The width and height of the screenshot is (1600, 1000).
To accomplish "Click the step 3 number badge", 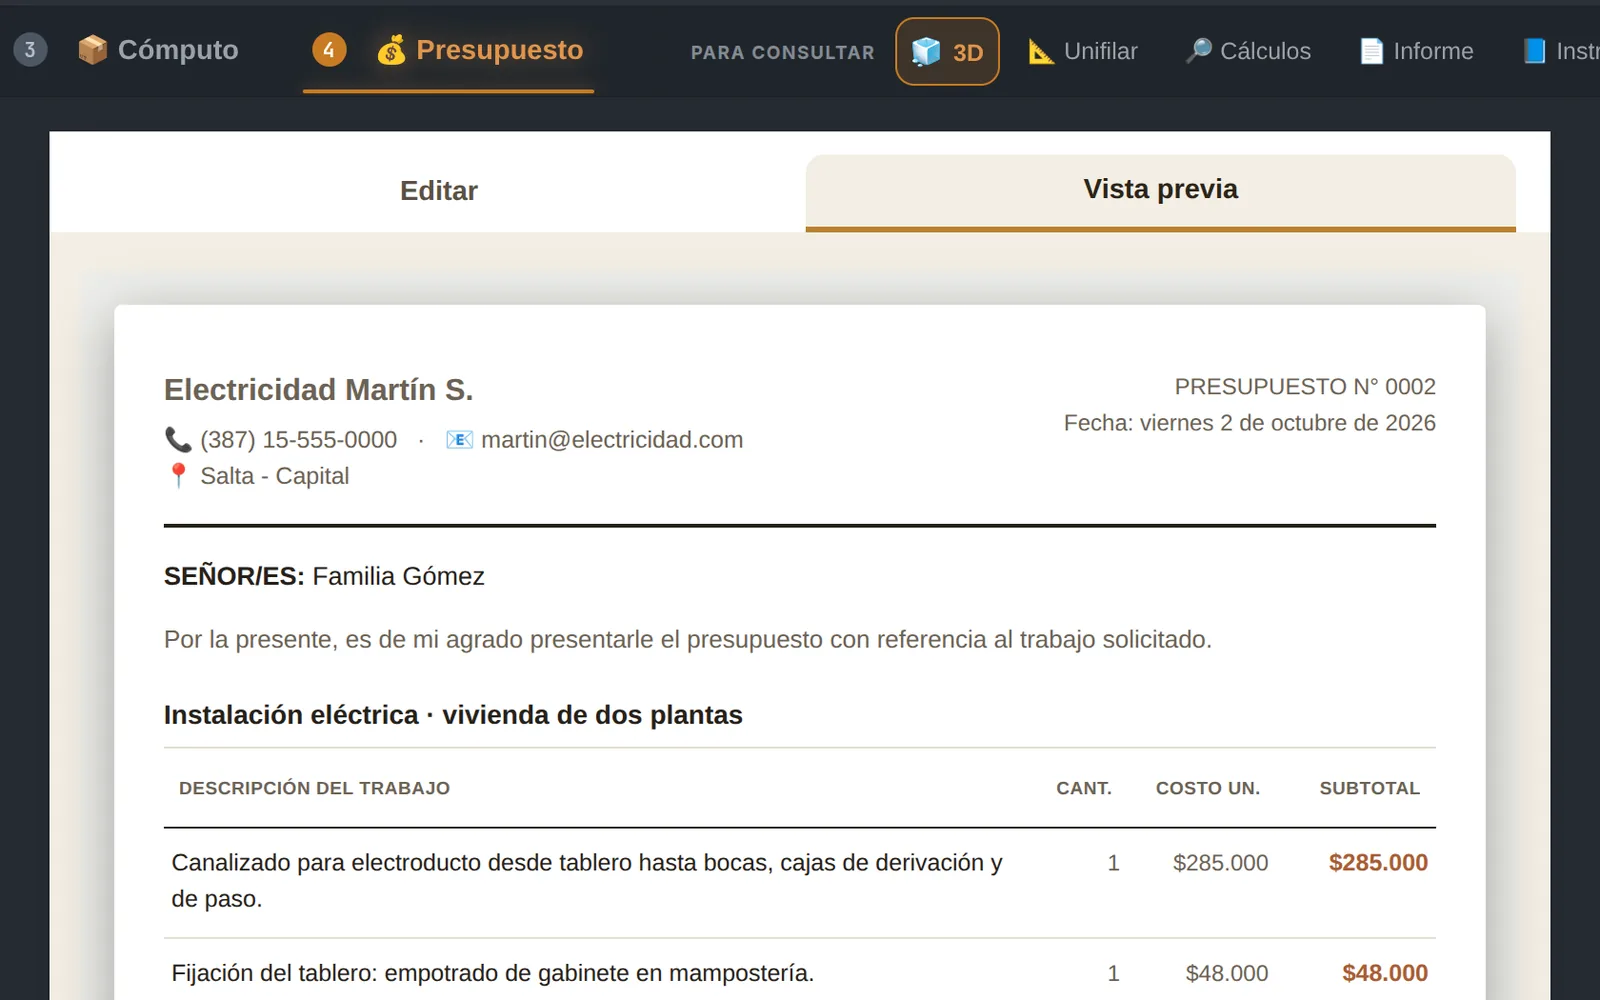I will tap(30, 49).
